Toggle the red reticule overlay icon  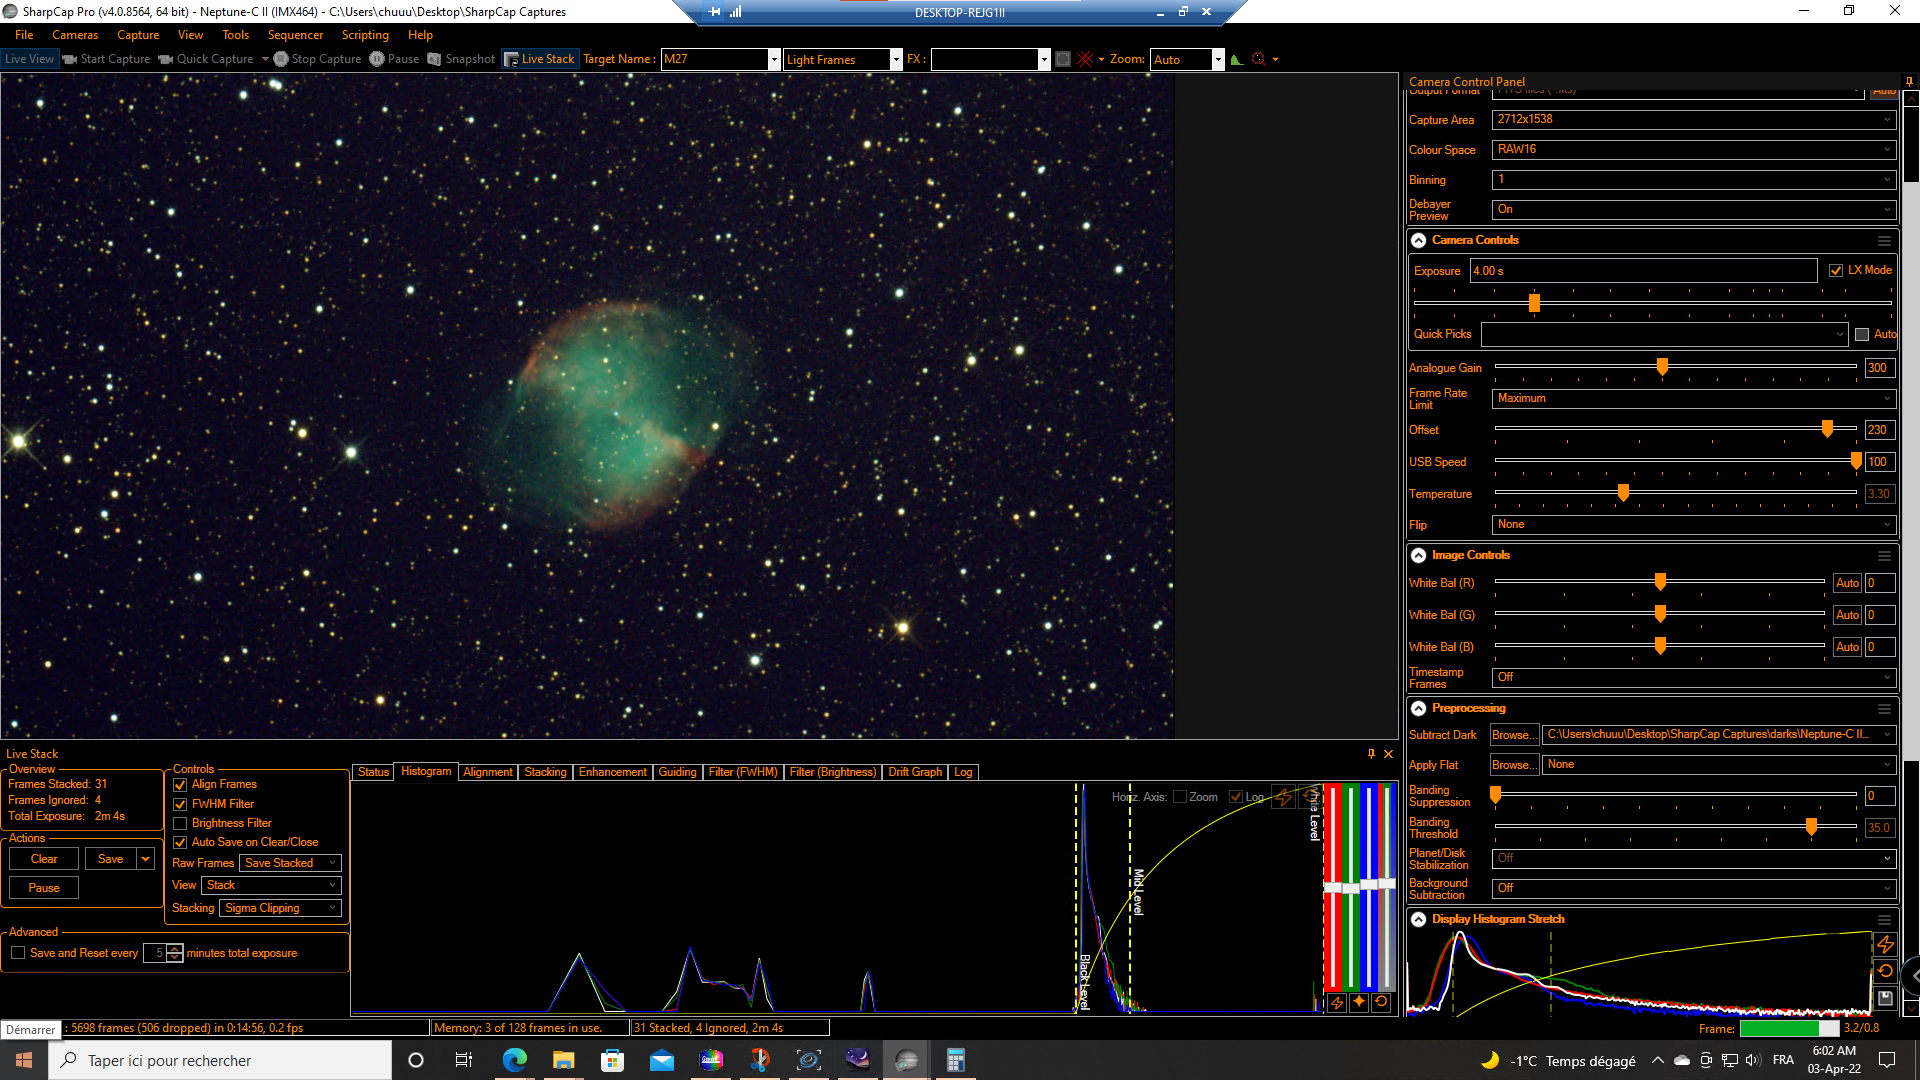1085,59
